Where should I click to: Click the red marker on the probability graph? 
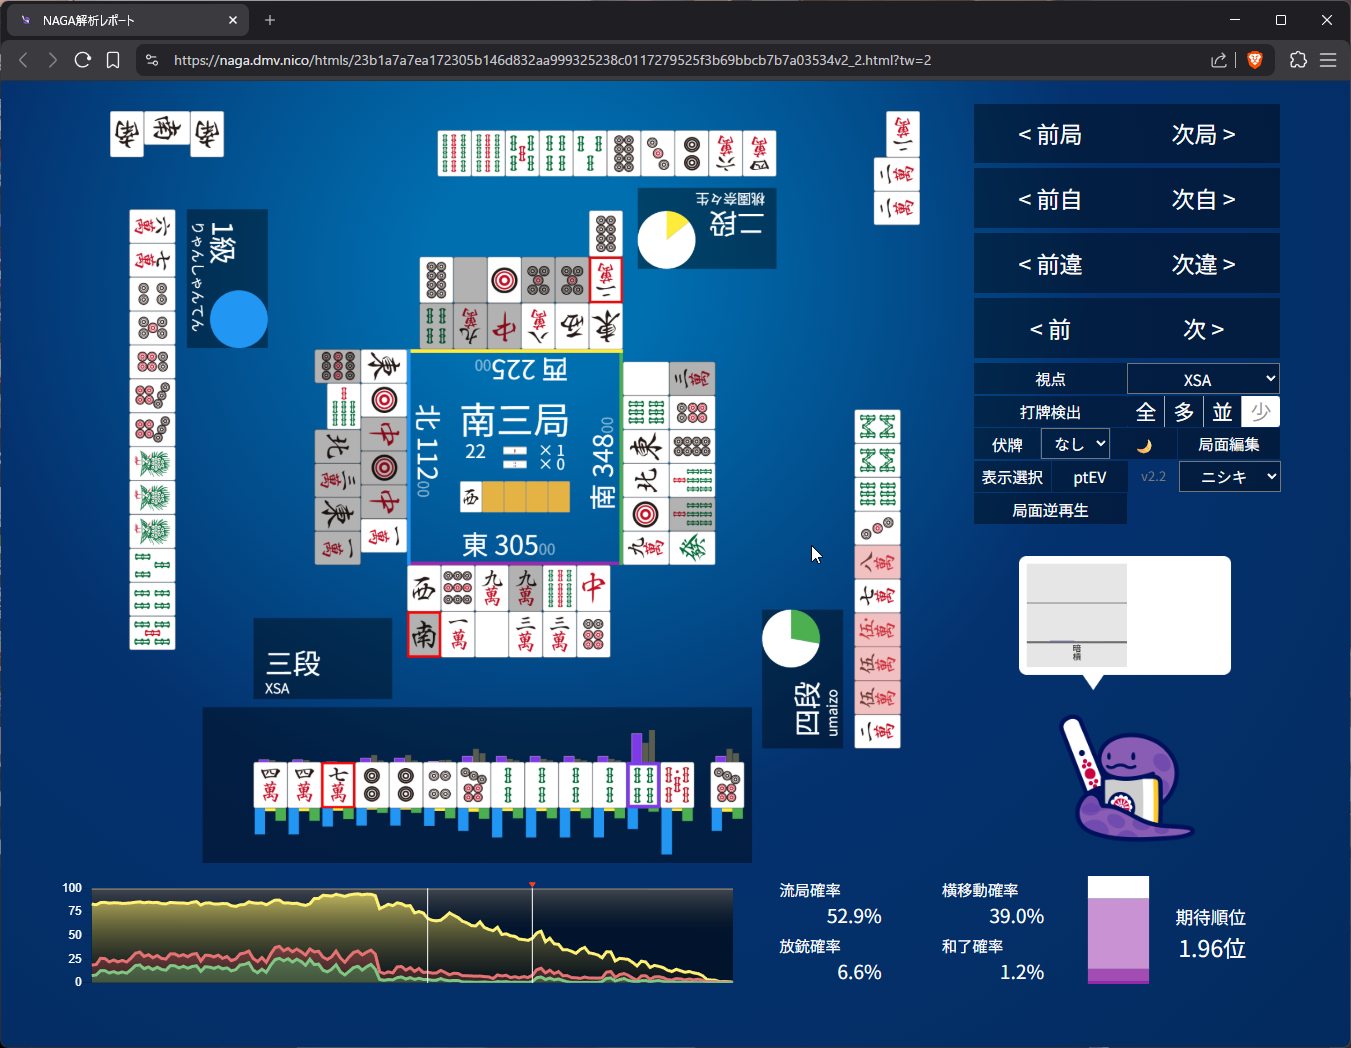pyautogui.click(x=532, y=885)
